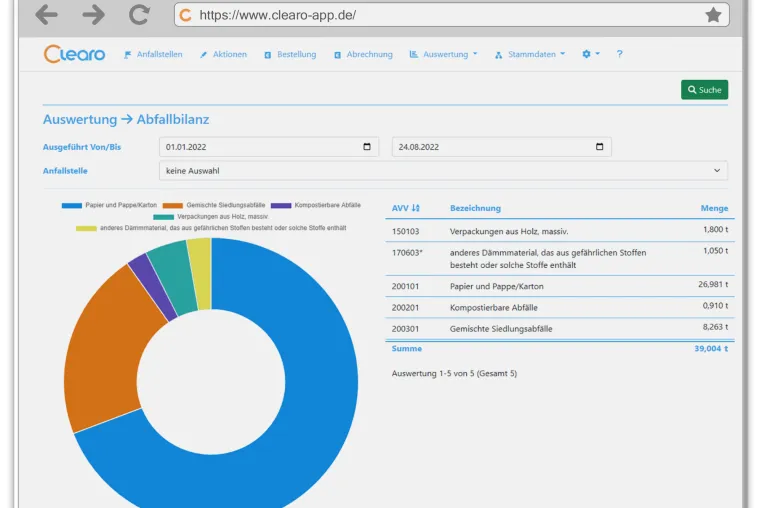Open the Bestellung menu item
The height and width of the screenshot is (508, 762).
coord(290,54)
